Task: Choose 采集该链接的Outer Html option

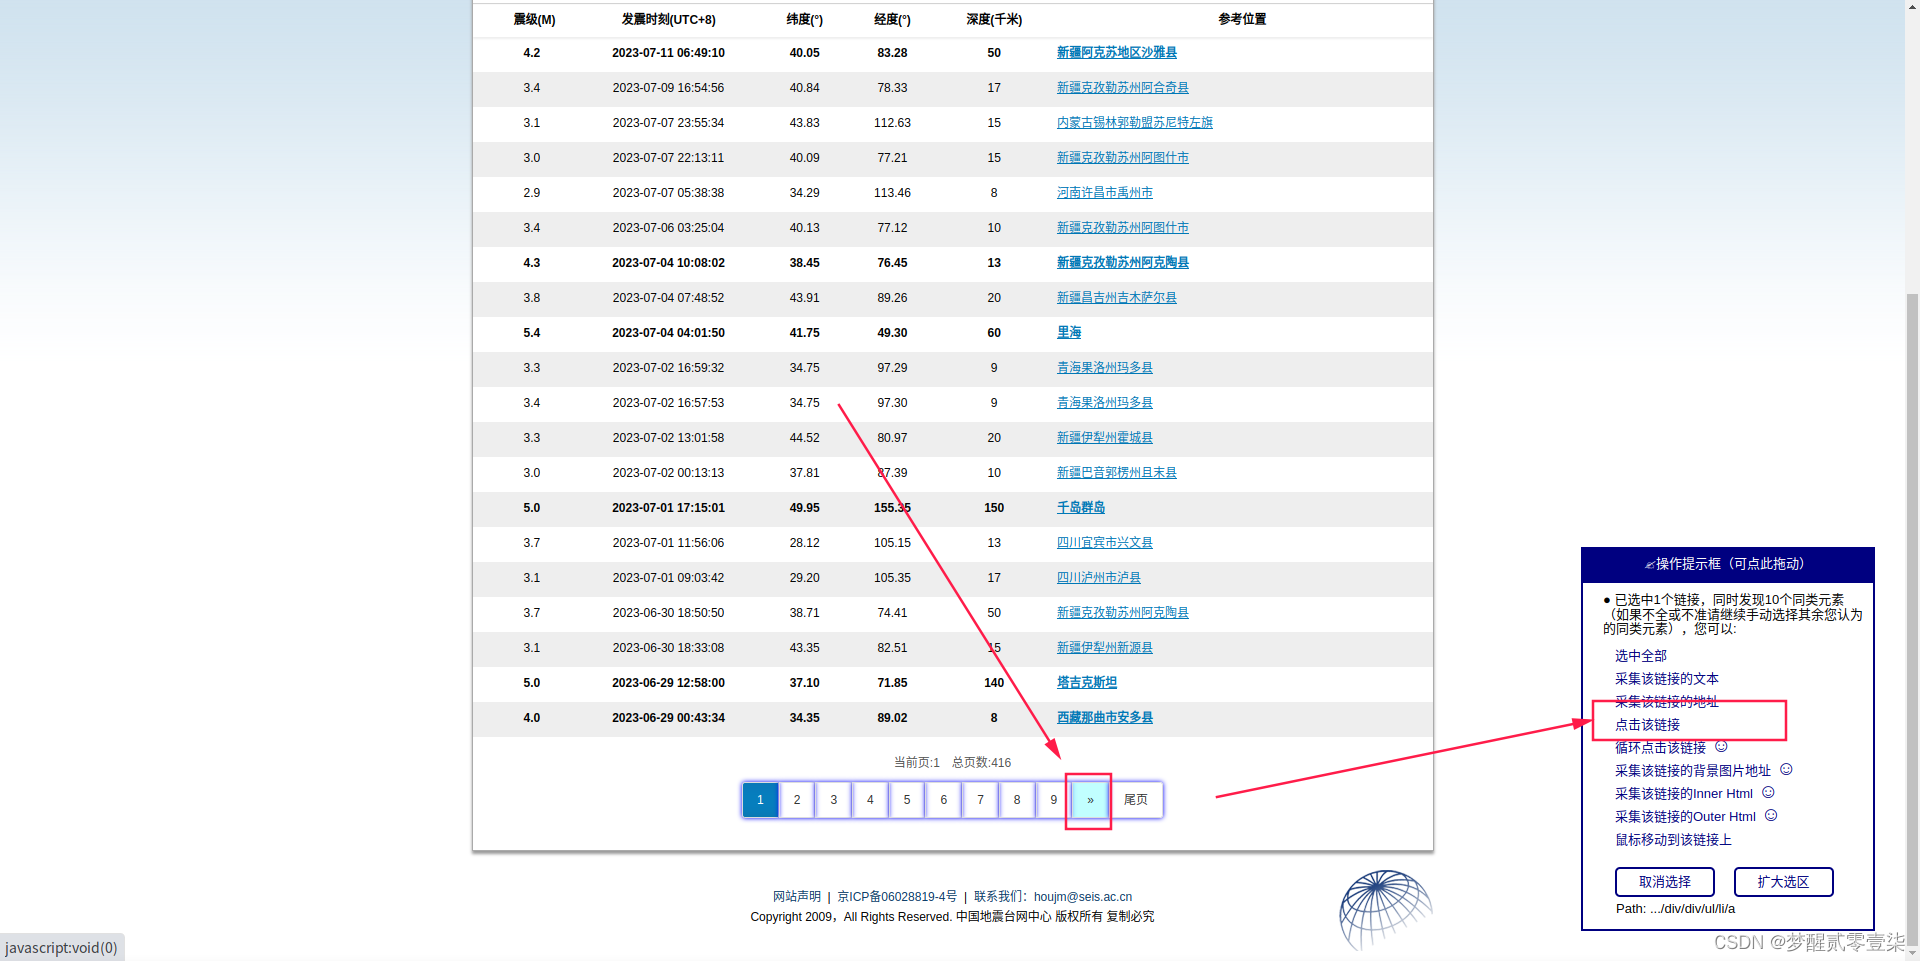Action: point(1685,817)
